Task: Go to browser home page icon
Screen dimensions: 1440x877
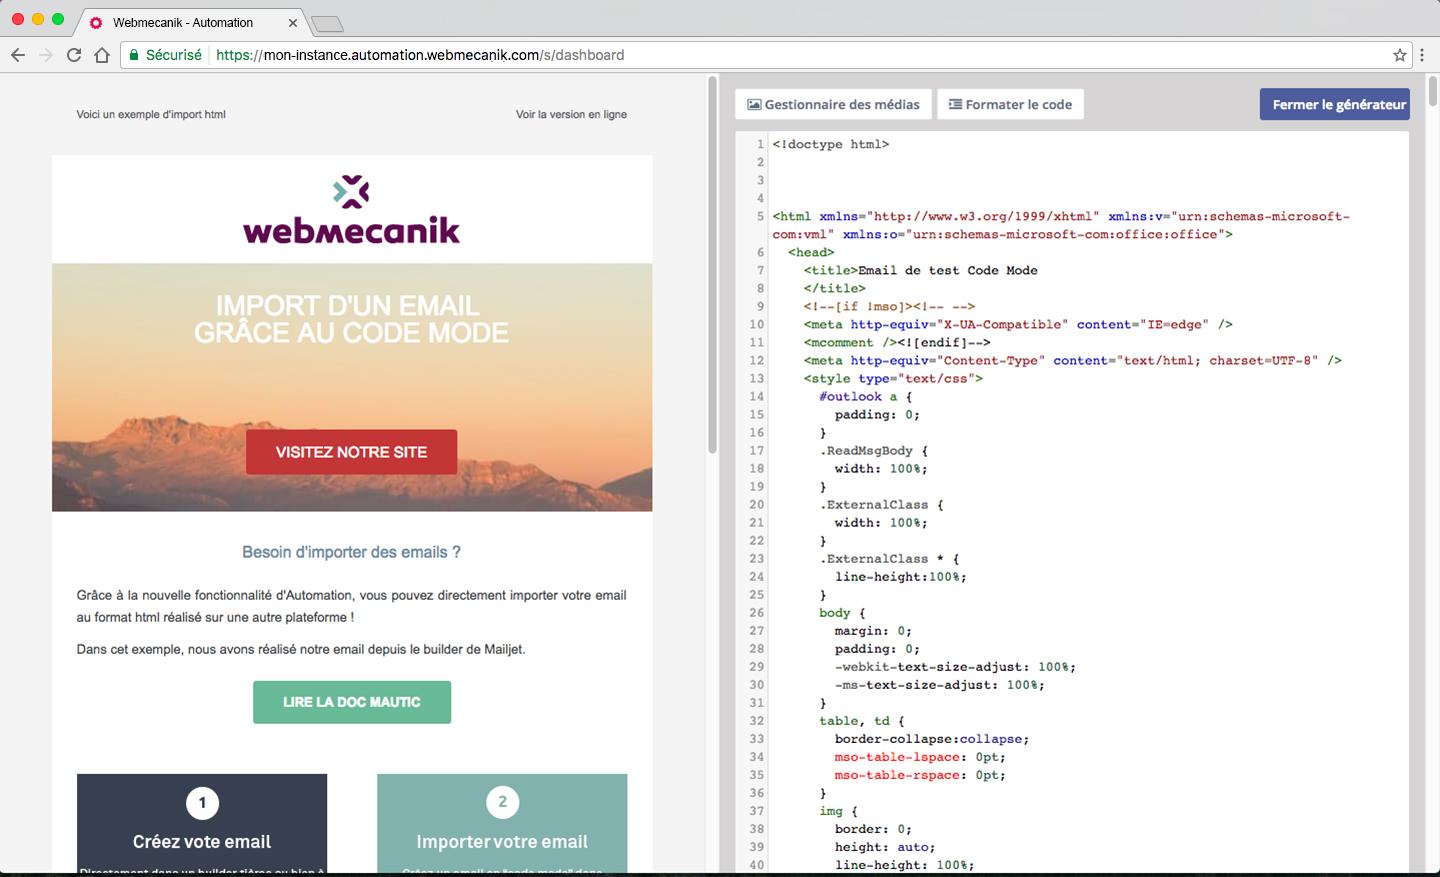Action: (x=102, y=55)
